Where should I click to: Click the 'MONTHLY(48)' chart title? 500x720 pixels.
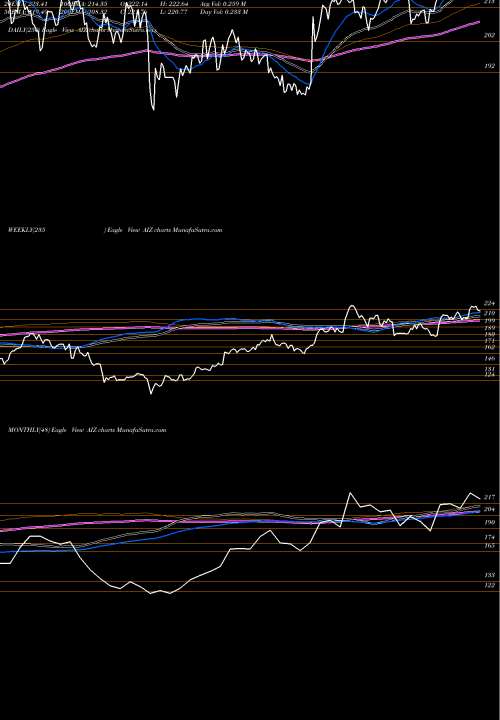pyautogui.click(x=29, y=430)
